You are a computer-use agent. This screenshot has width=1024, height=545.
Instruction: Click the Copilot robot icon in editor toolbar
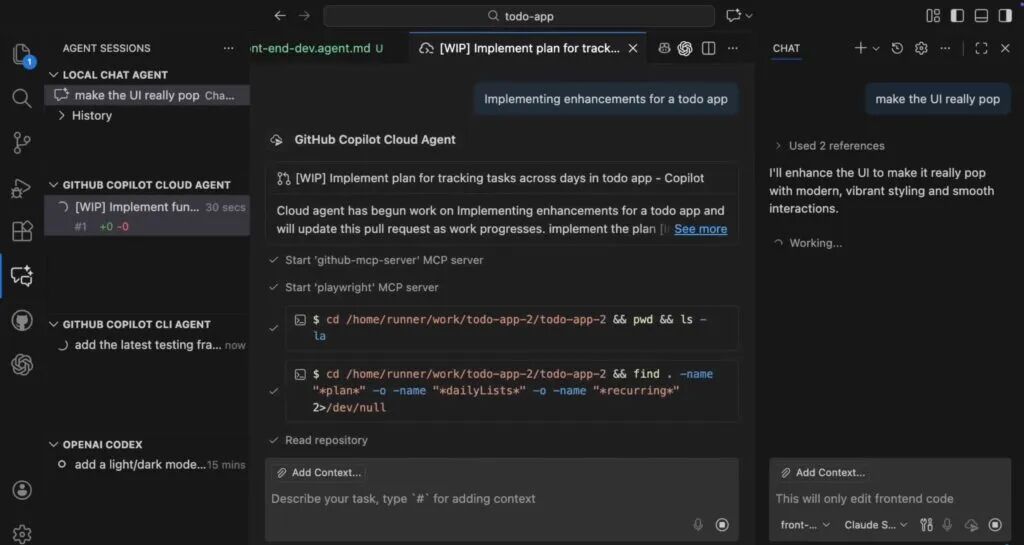[664, 48]
